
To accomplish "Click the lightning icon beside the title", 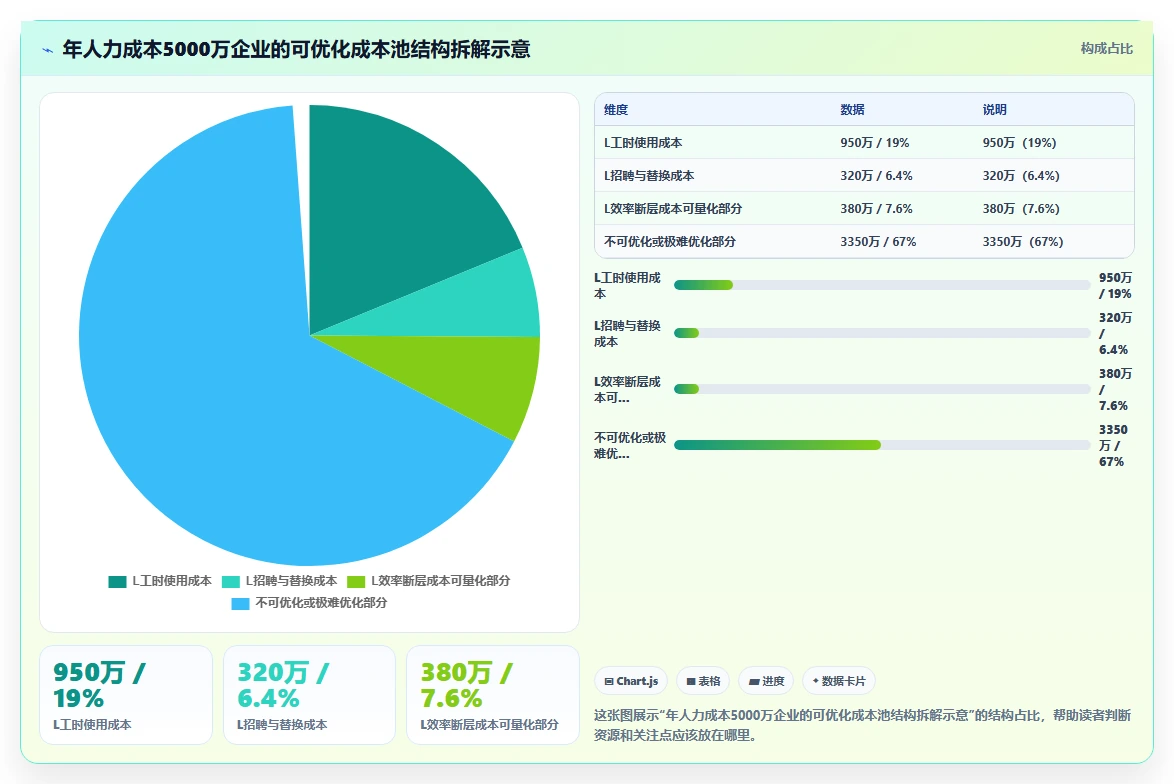I will click(x=47, y=50).
